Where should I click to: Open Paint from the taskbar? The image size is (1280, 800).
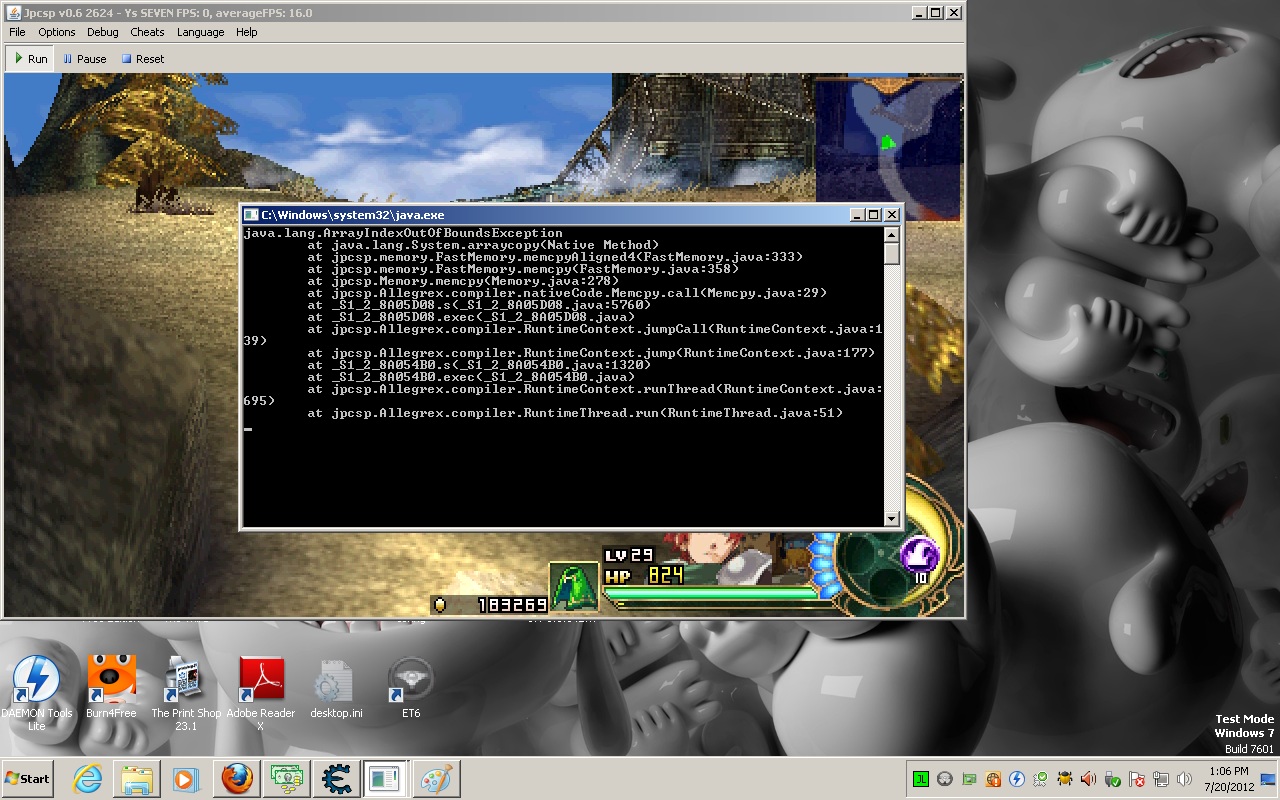click(433, 779)
